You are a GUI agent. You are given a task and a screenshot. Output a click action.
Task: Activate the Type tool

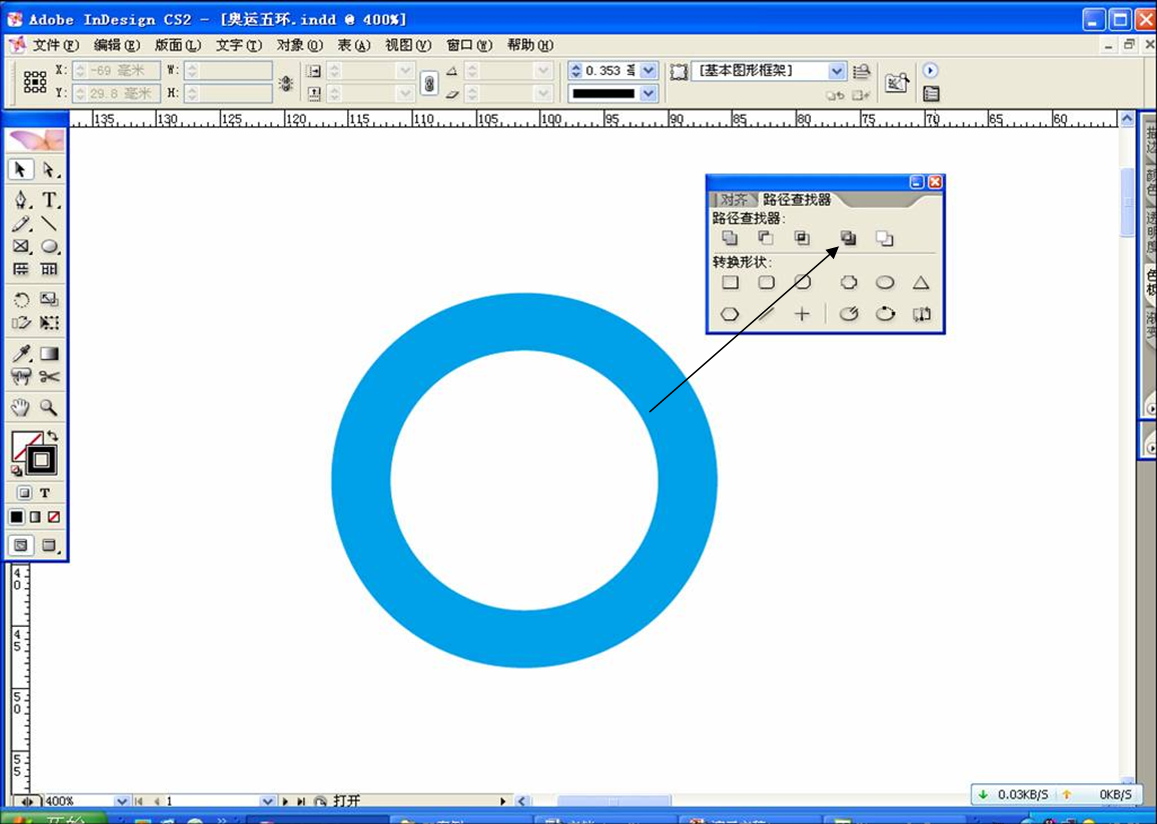49,199
